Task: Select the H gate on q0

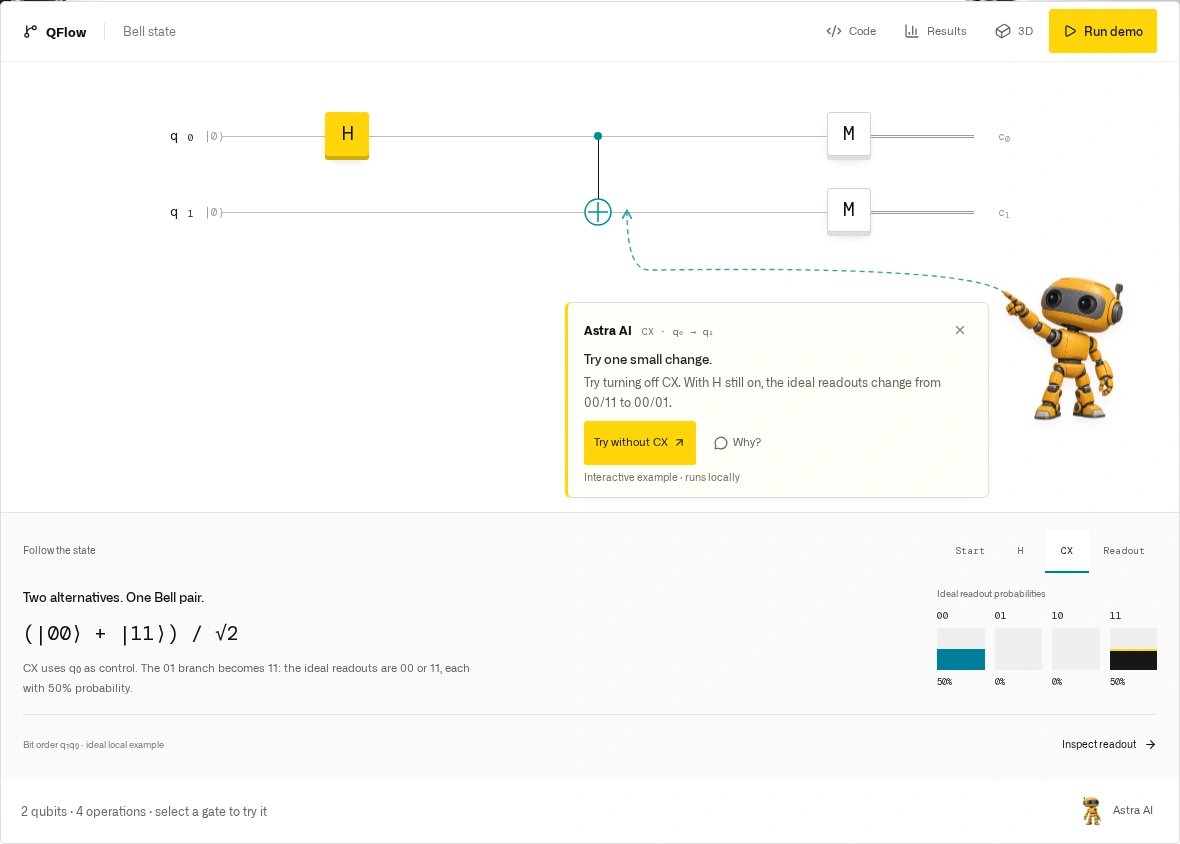Action: 347,135
